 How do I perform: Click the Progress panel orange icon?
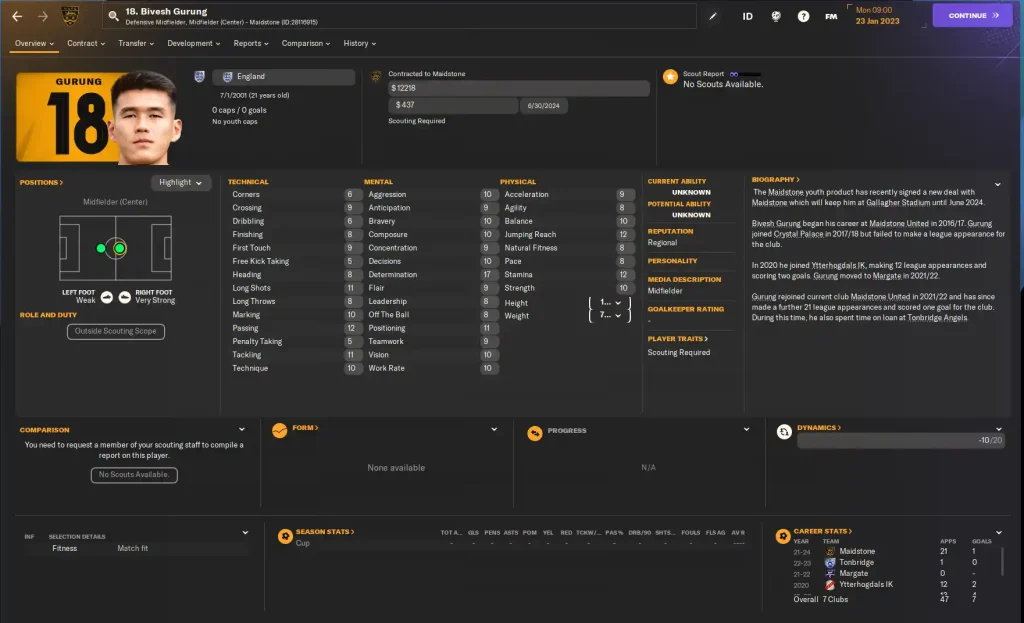coord(534,434)
